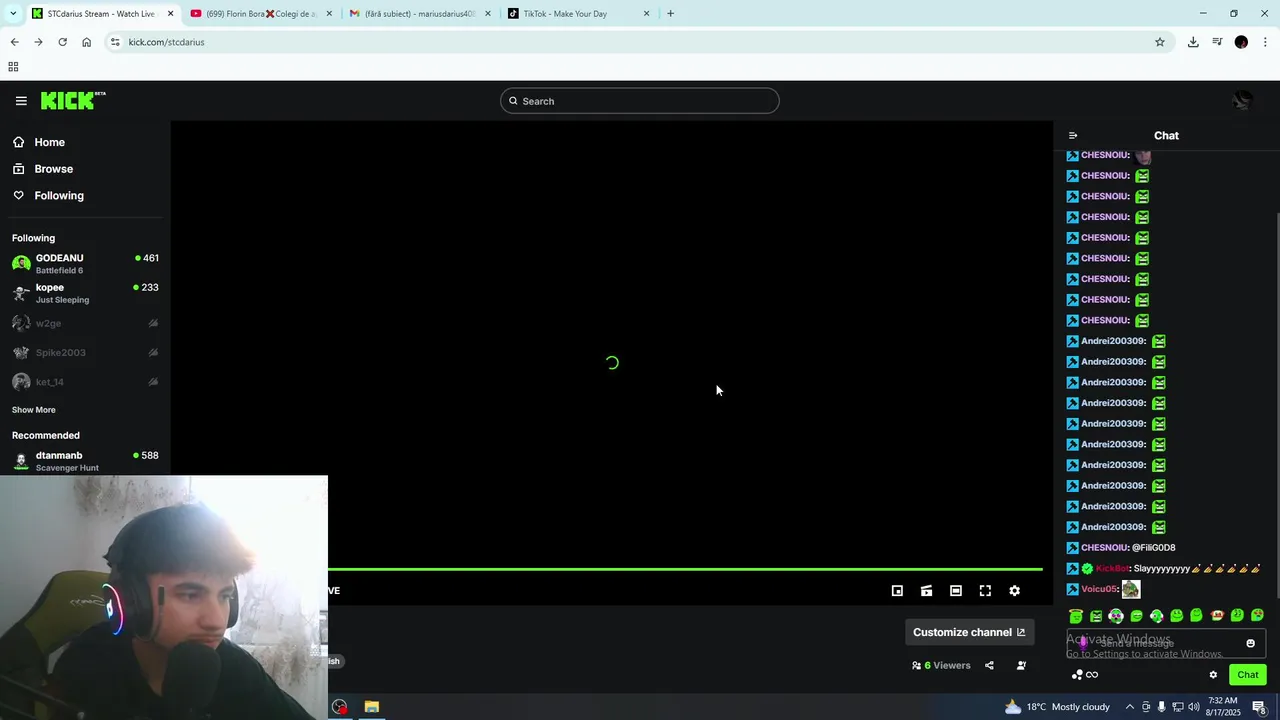Open a new browser tab
Screen dimensions: 1280x720
670,14
